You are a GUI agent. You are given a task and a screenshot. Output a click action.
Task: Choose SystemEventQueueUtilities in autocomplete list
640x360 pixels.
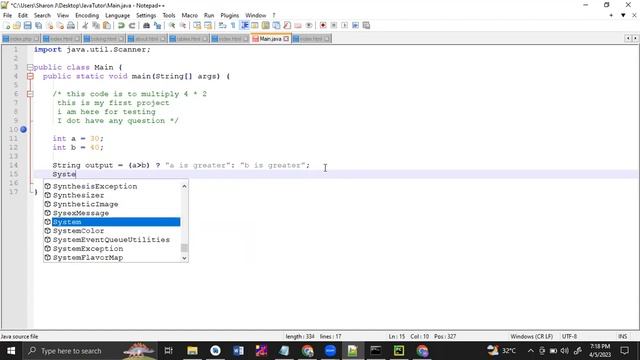tap(112, 240)
